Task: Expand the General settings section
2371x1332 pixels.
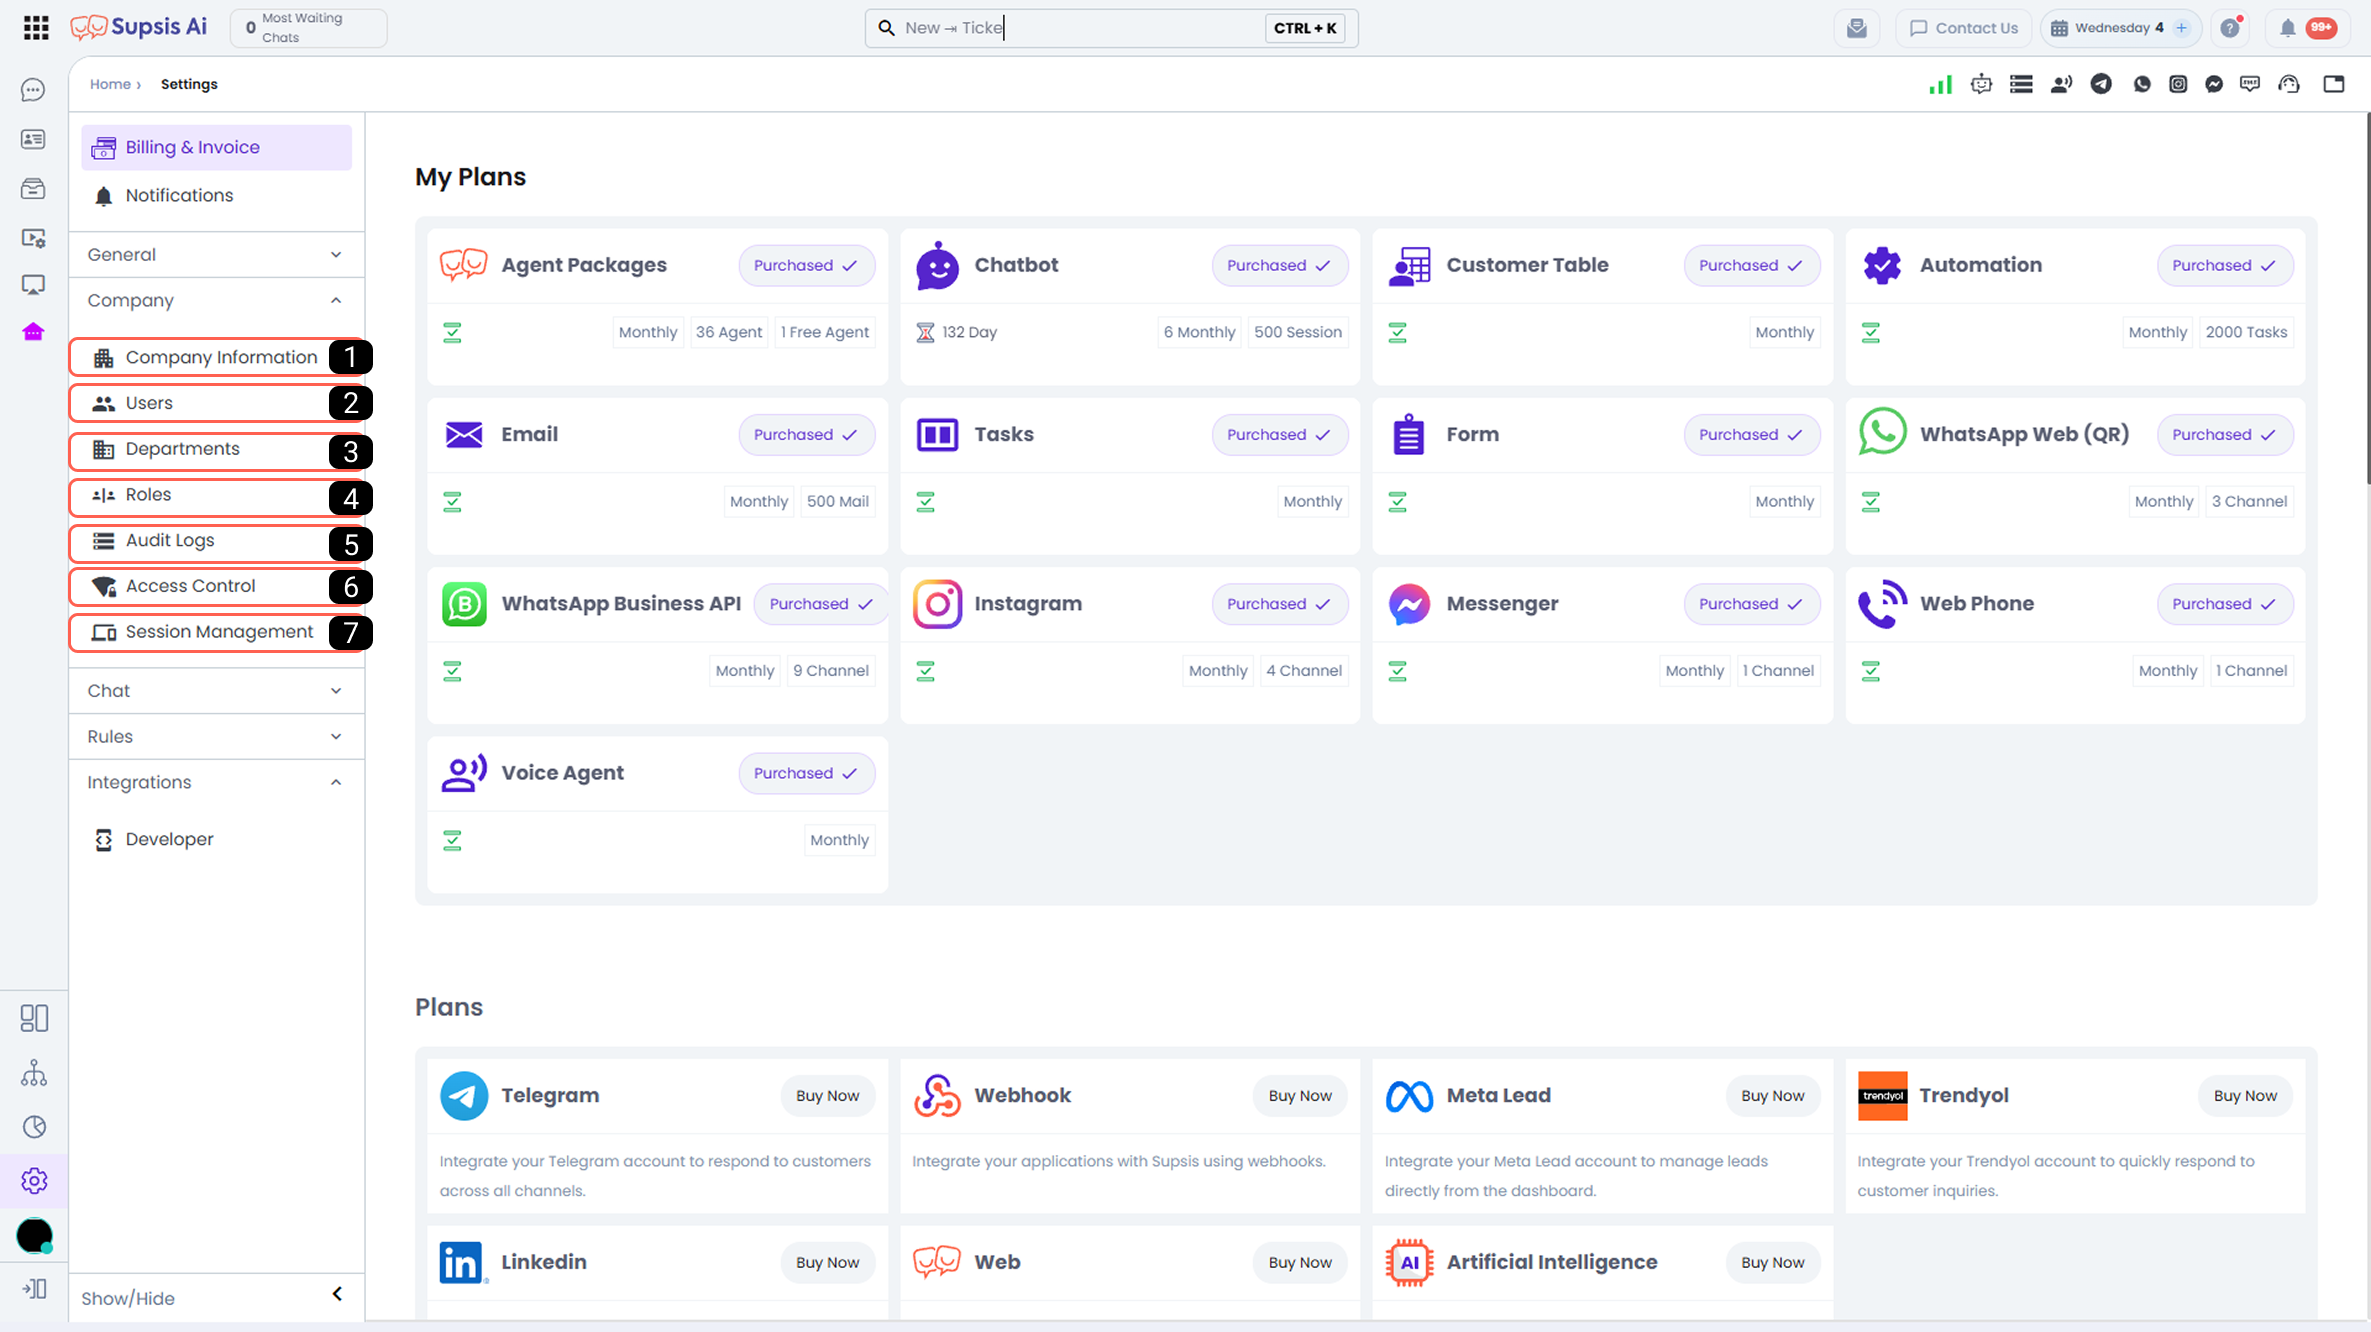Action: (x=216, y=255)
